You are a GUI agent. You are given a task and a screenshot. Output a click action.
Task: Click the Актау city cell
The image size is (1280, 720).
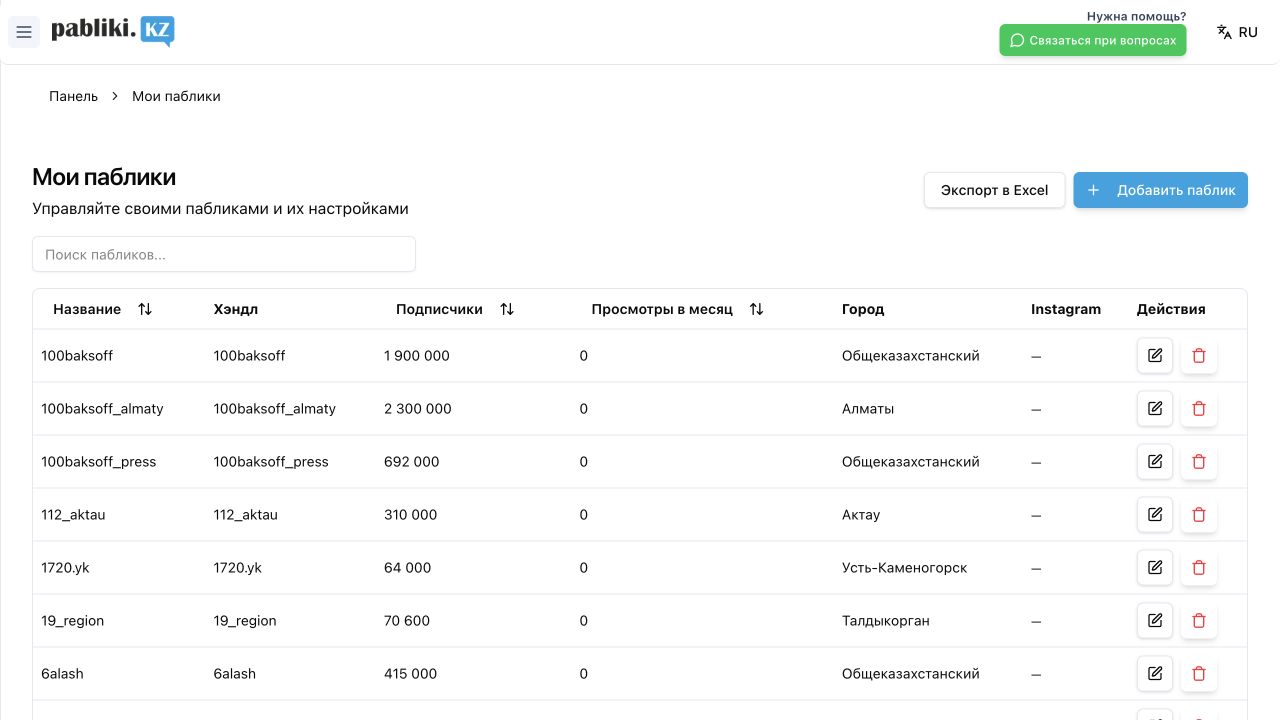[861, 514]
